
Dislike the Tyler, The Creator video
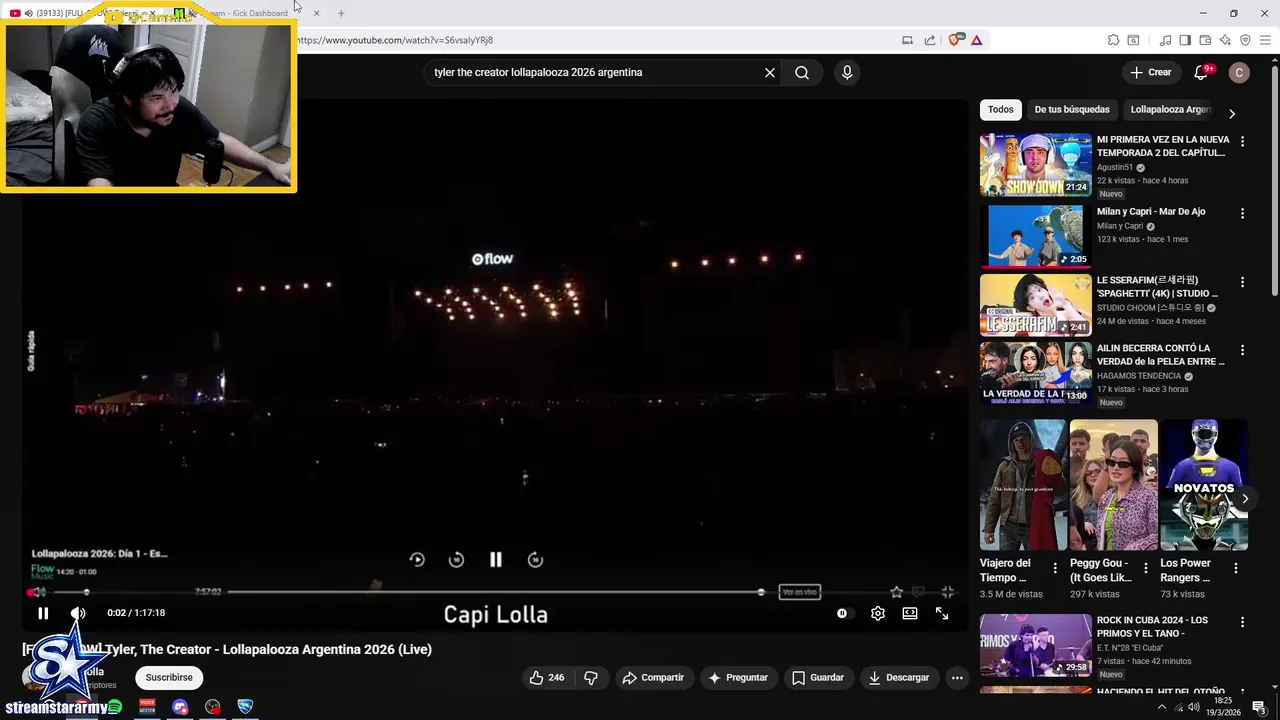[591, 678]
